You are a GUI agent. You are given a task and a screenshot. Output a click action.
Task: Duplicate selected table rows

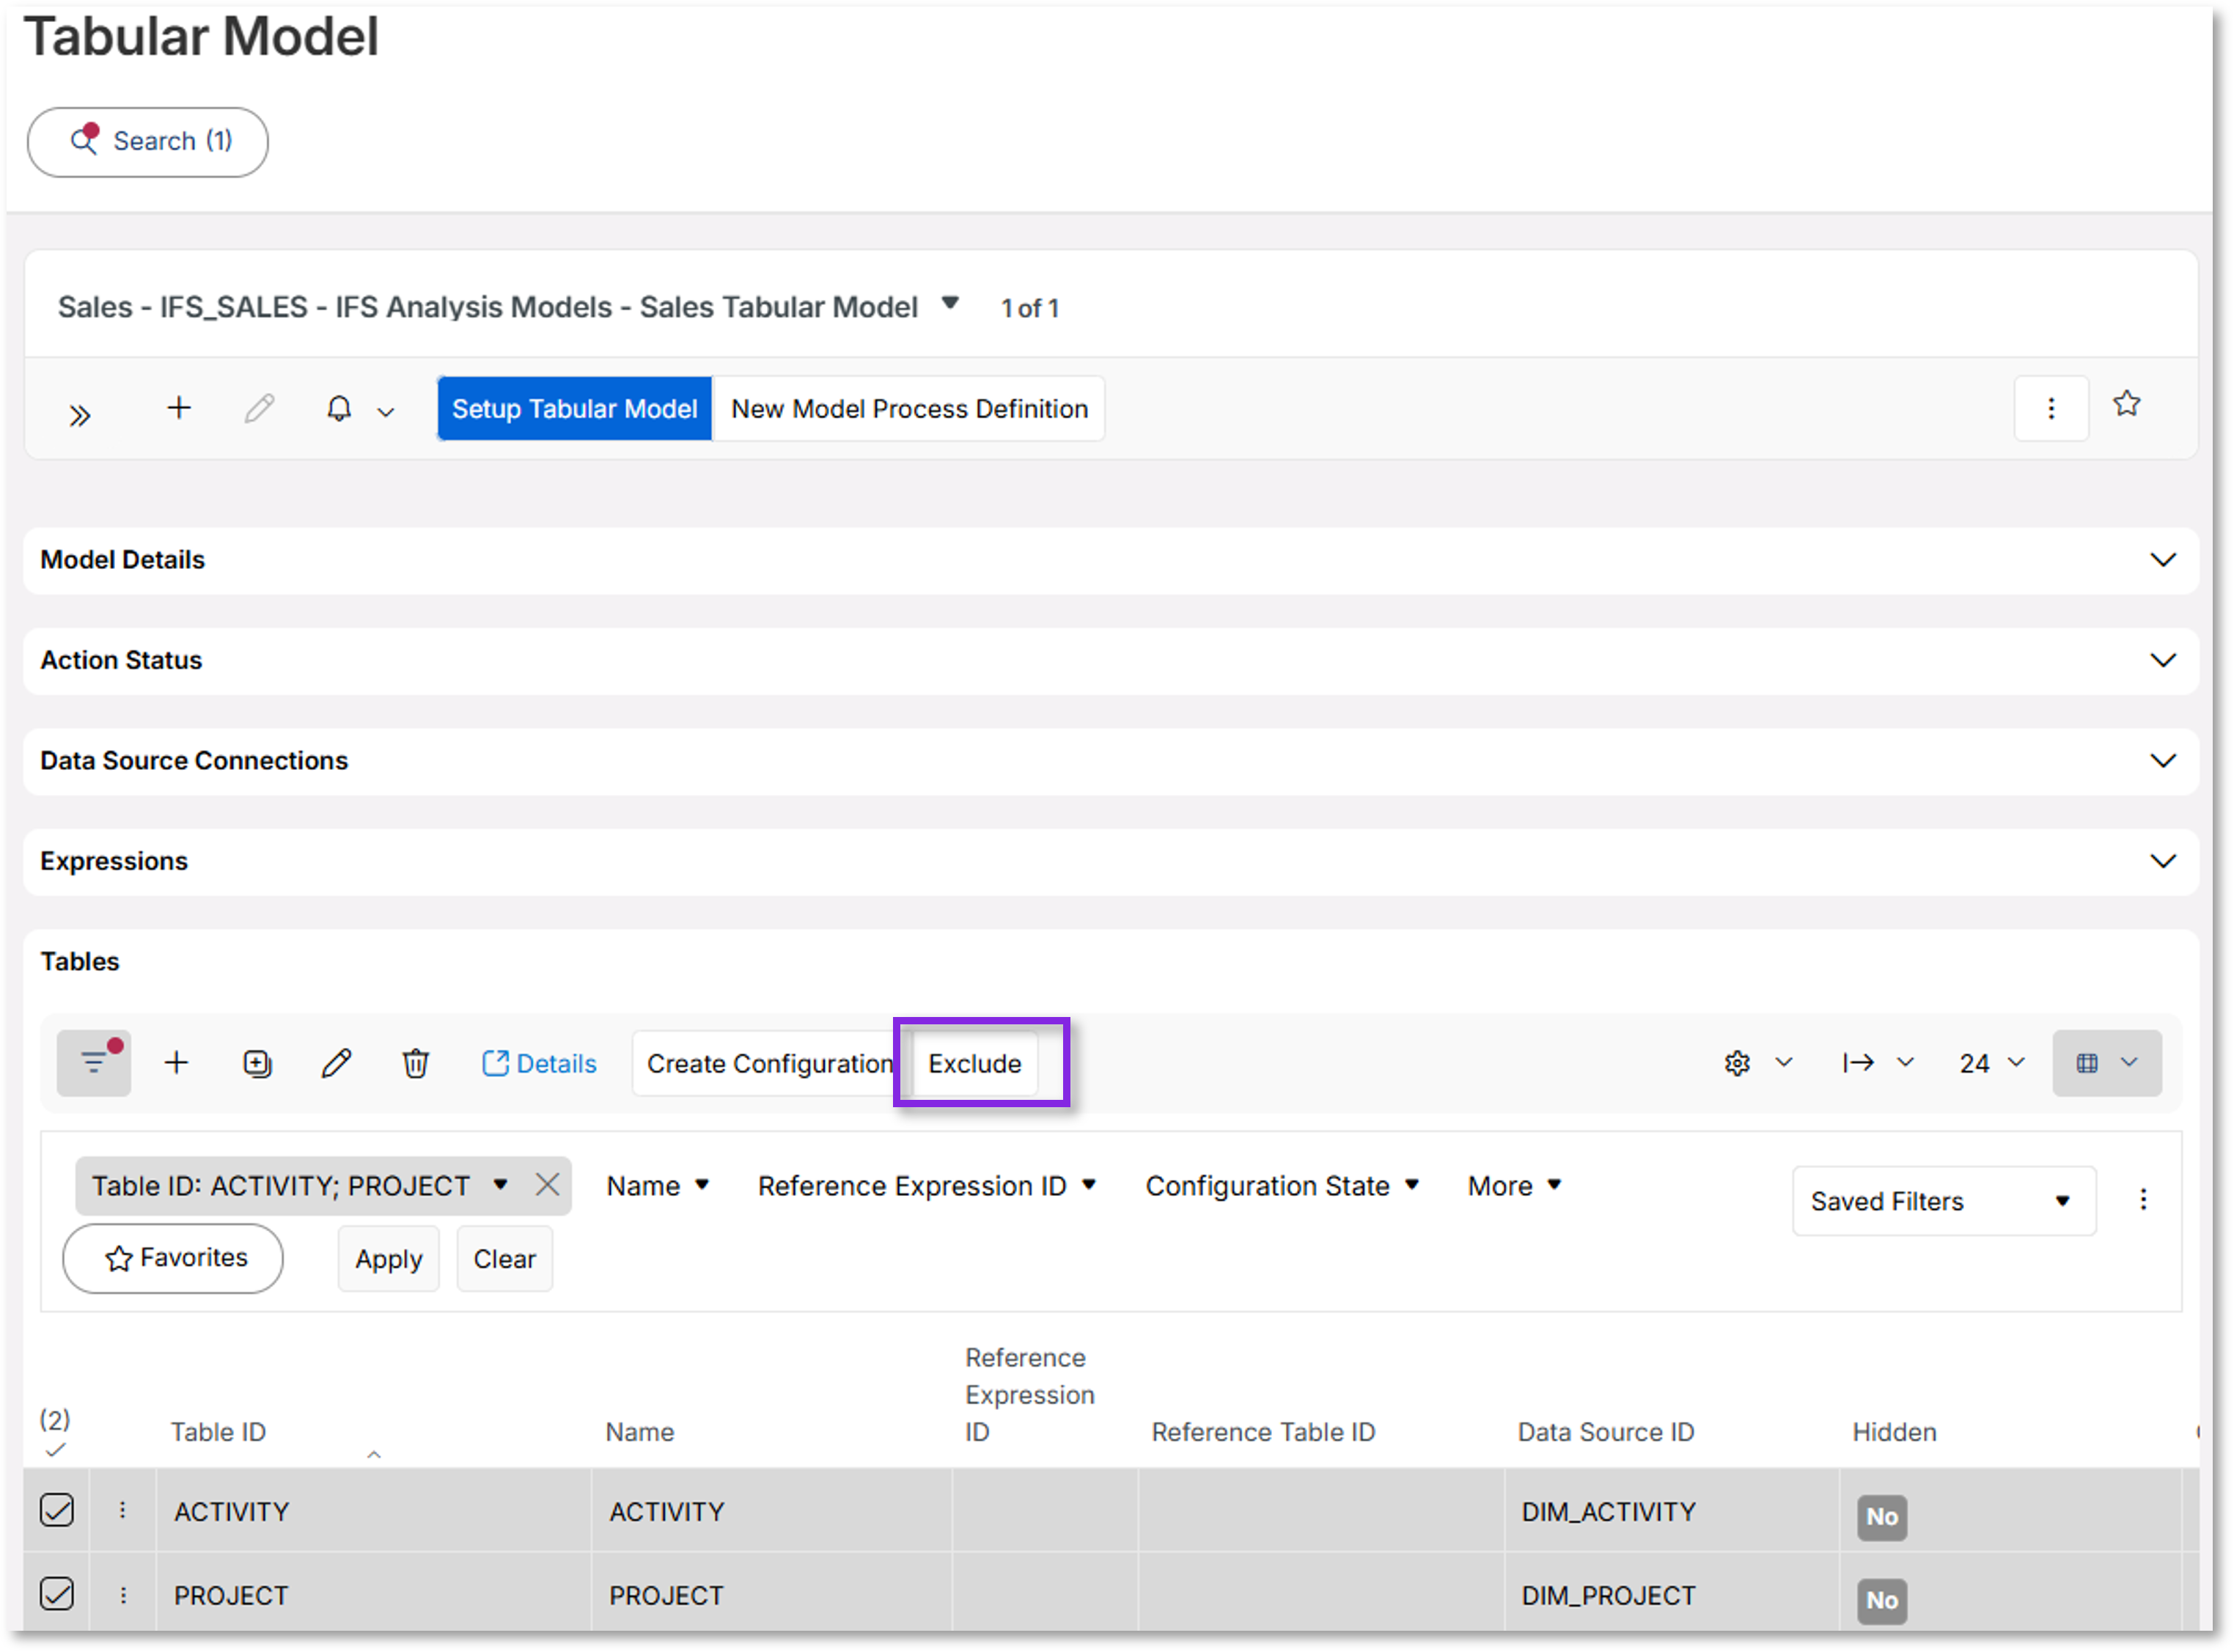click(x=257, y=1063)
